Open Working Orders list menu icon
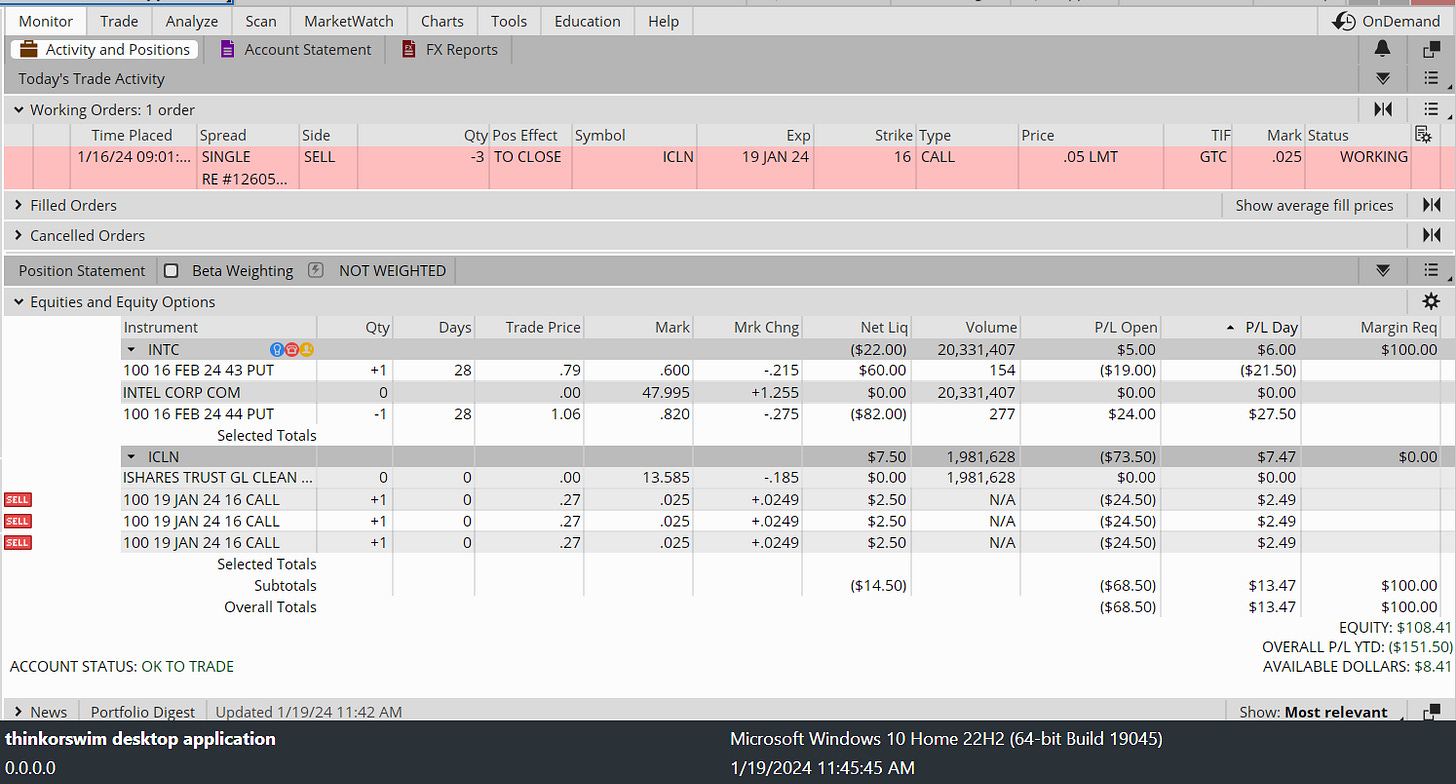The height and width of the screenshot is (784, 1456). (x=1431, y=109)
